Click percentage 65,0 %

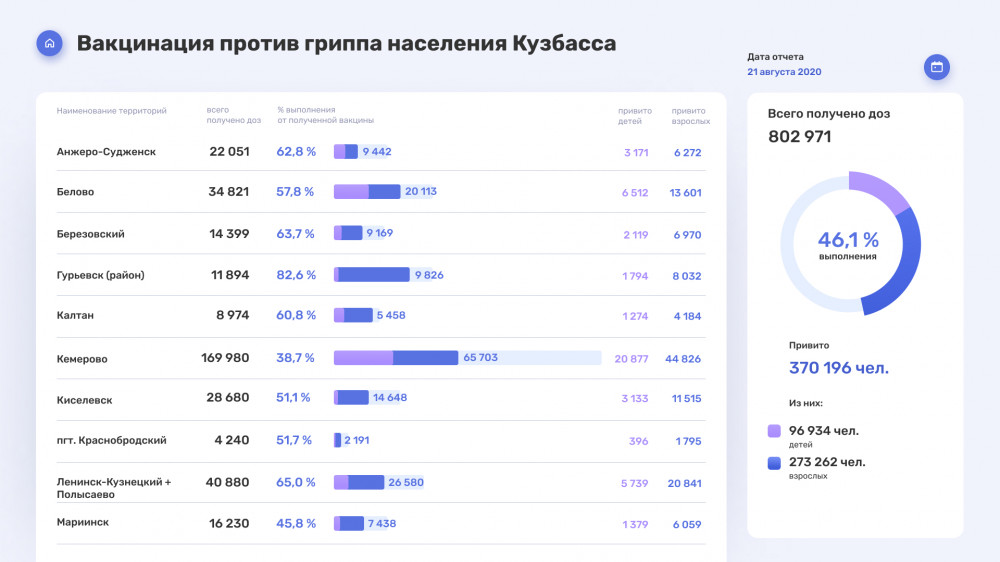pyautogui.click(x=295, y=482)
